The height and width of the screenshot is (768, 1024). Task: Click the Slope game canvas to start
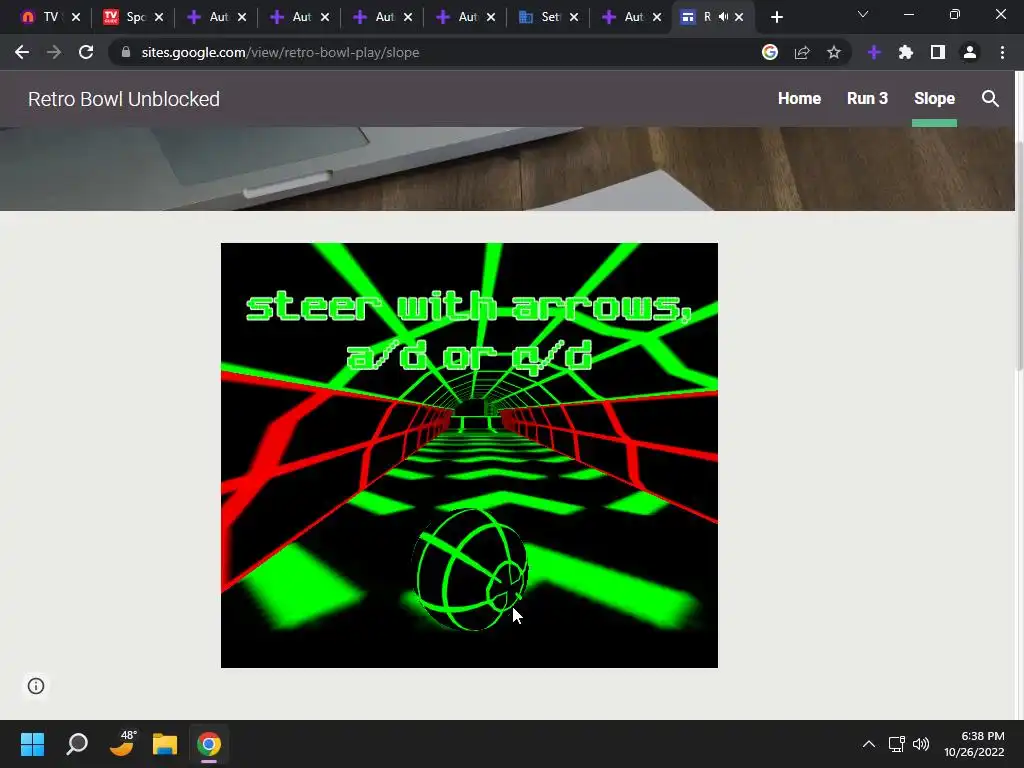[x=469, y=455]
